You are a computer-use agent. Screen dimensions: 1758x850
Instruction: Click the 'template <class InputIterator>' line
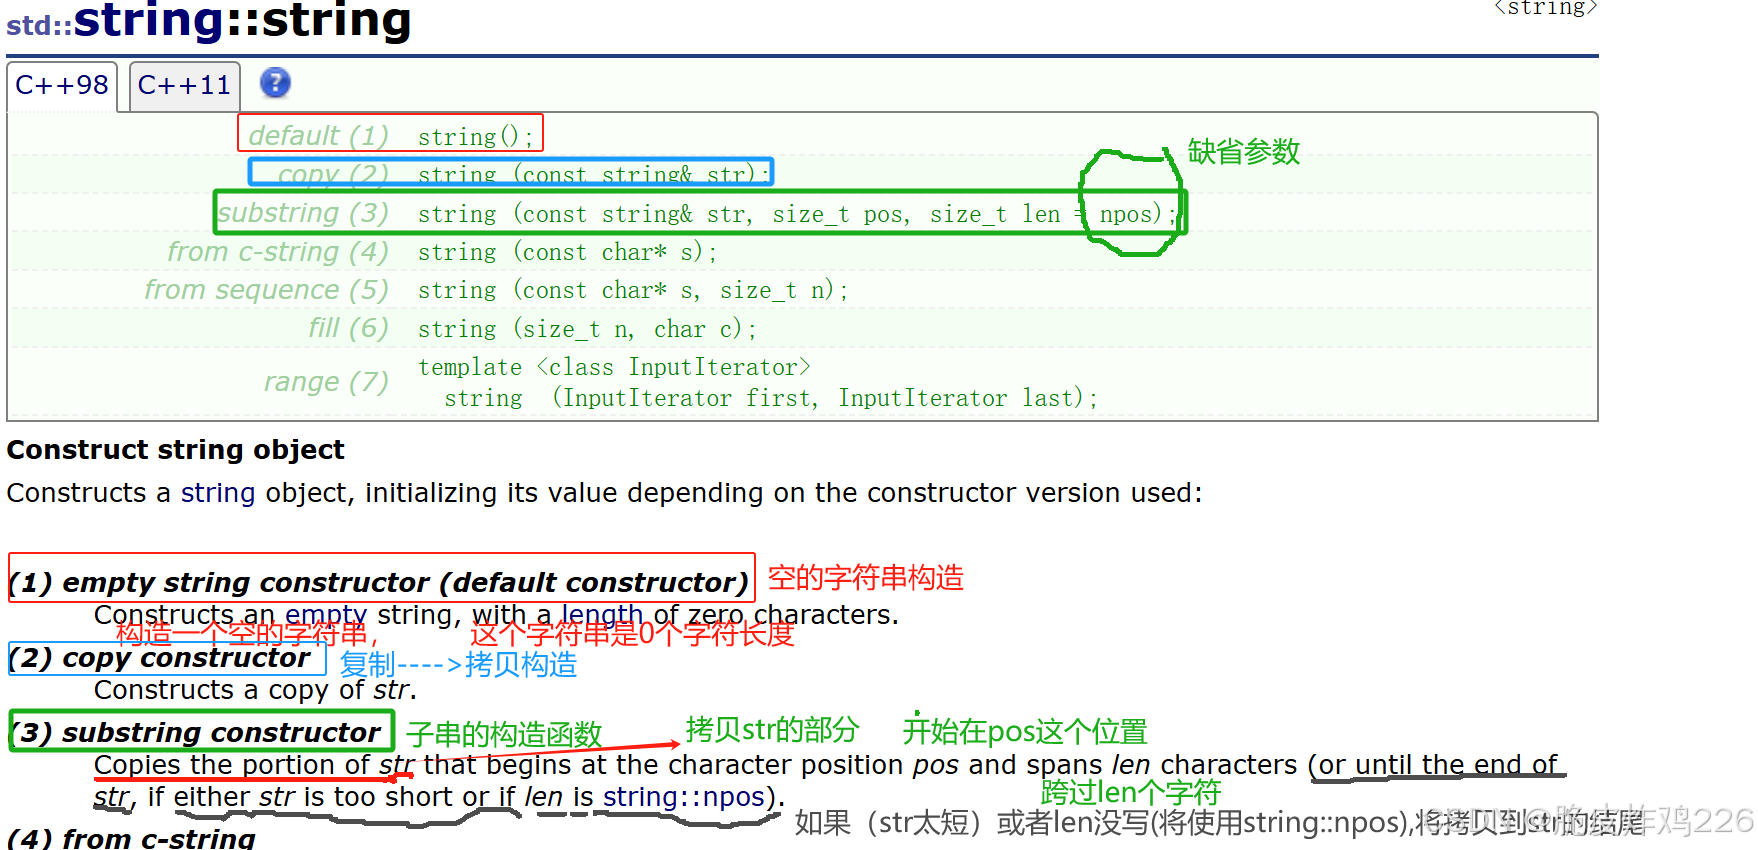pyautogui.click(x=614, y=367)
